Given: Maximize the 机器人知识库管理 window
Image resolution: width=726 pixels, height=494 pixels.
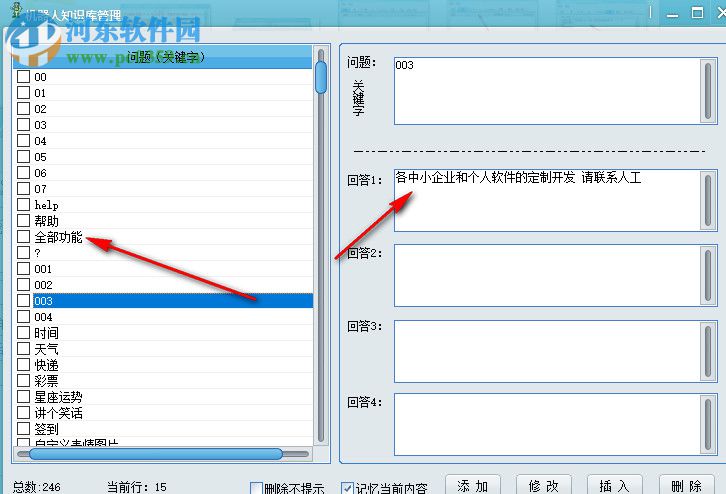Looking at the screenshot, I should pos(697,13).
